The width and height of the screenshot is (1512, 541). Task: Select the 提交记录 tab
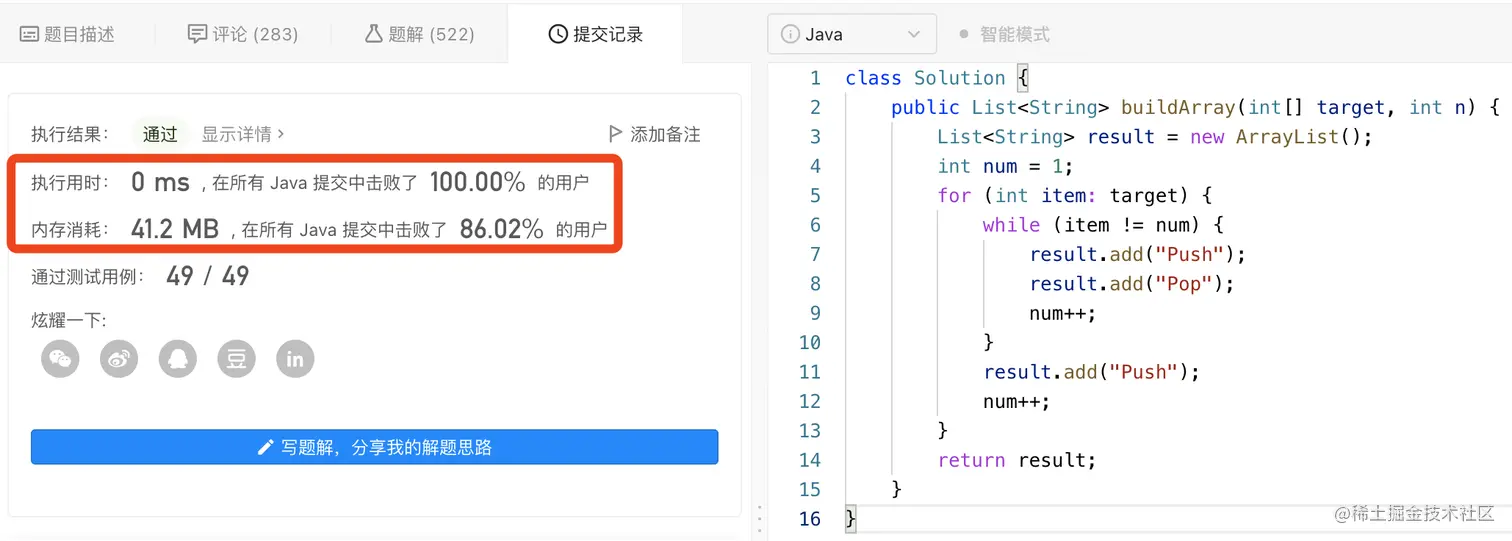pos(595,34)
